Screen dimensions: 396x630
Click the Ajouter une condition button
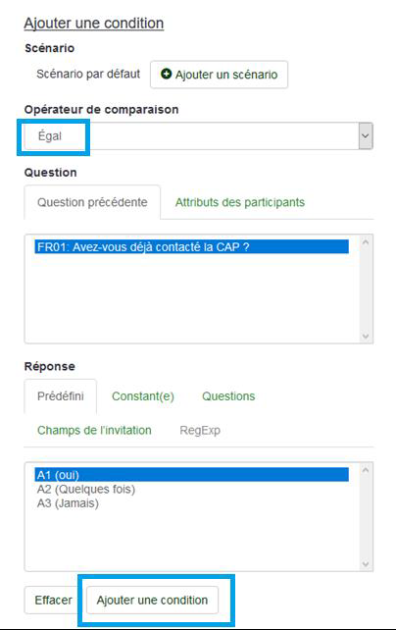tap(152, 600)
